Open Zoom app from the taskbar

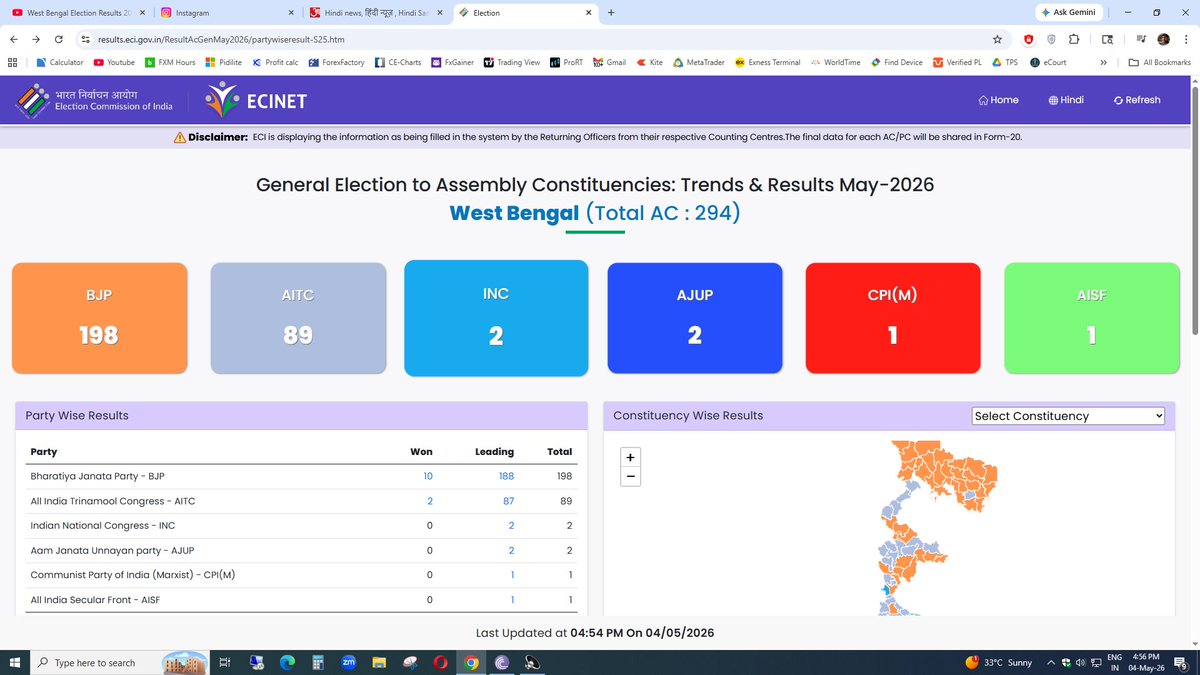[x=349, y=662]
